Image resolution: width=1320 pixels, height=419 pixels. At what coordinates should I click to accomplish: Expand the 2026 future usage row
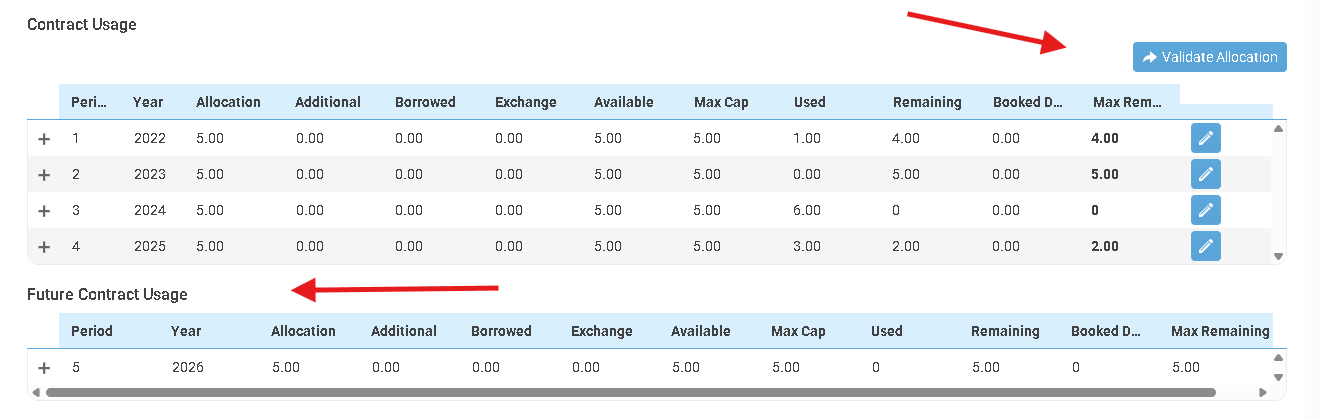43,368
